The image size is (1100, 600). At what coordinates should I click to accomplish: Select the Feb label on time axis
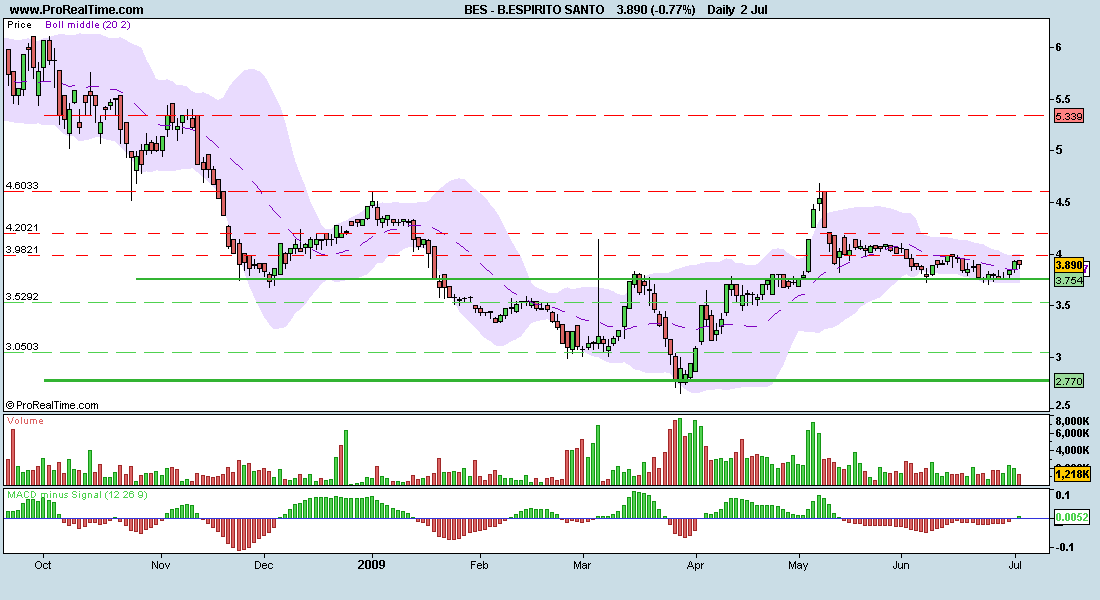point(479,565)
